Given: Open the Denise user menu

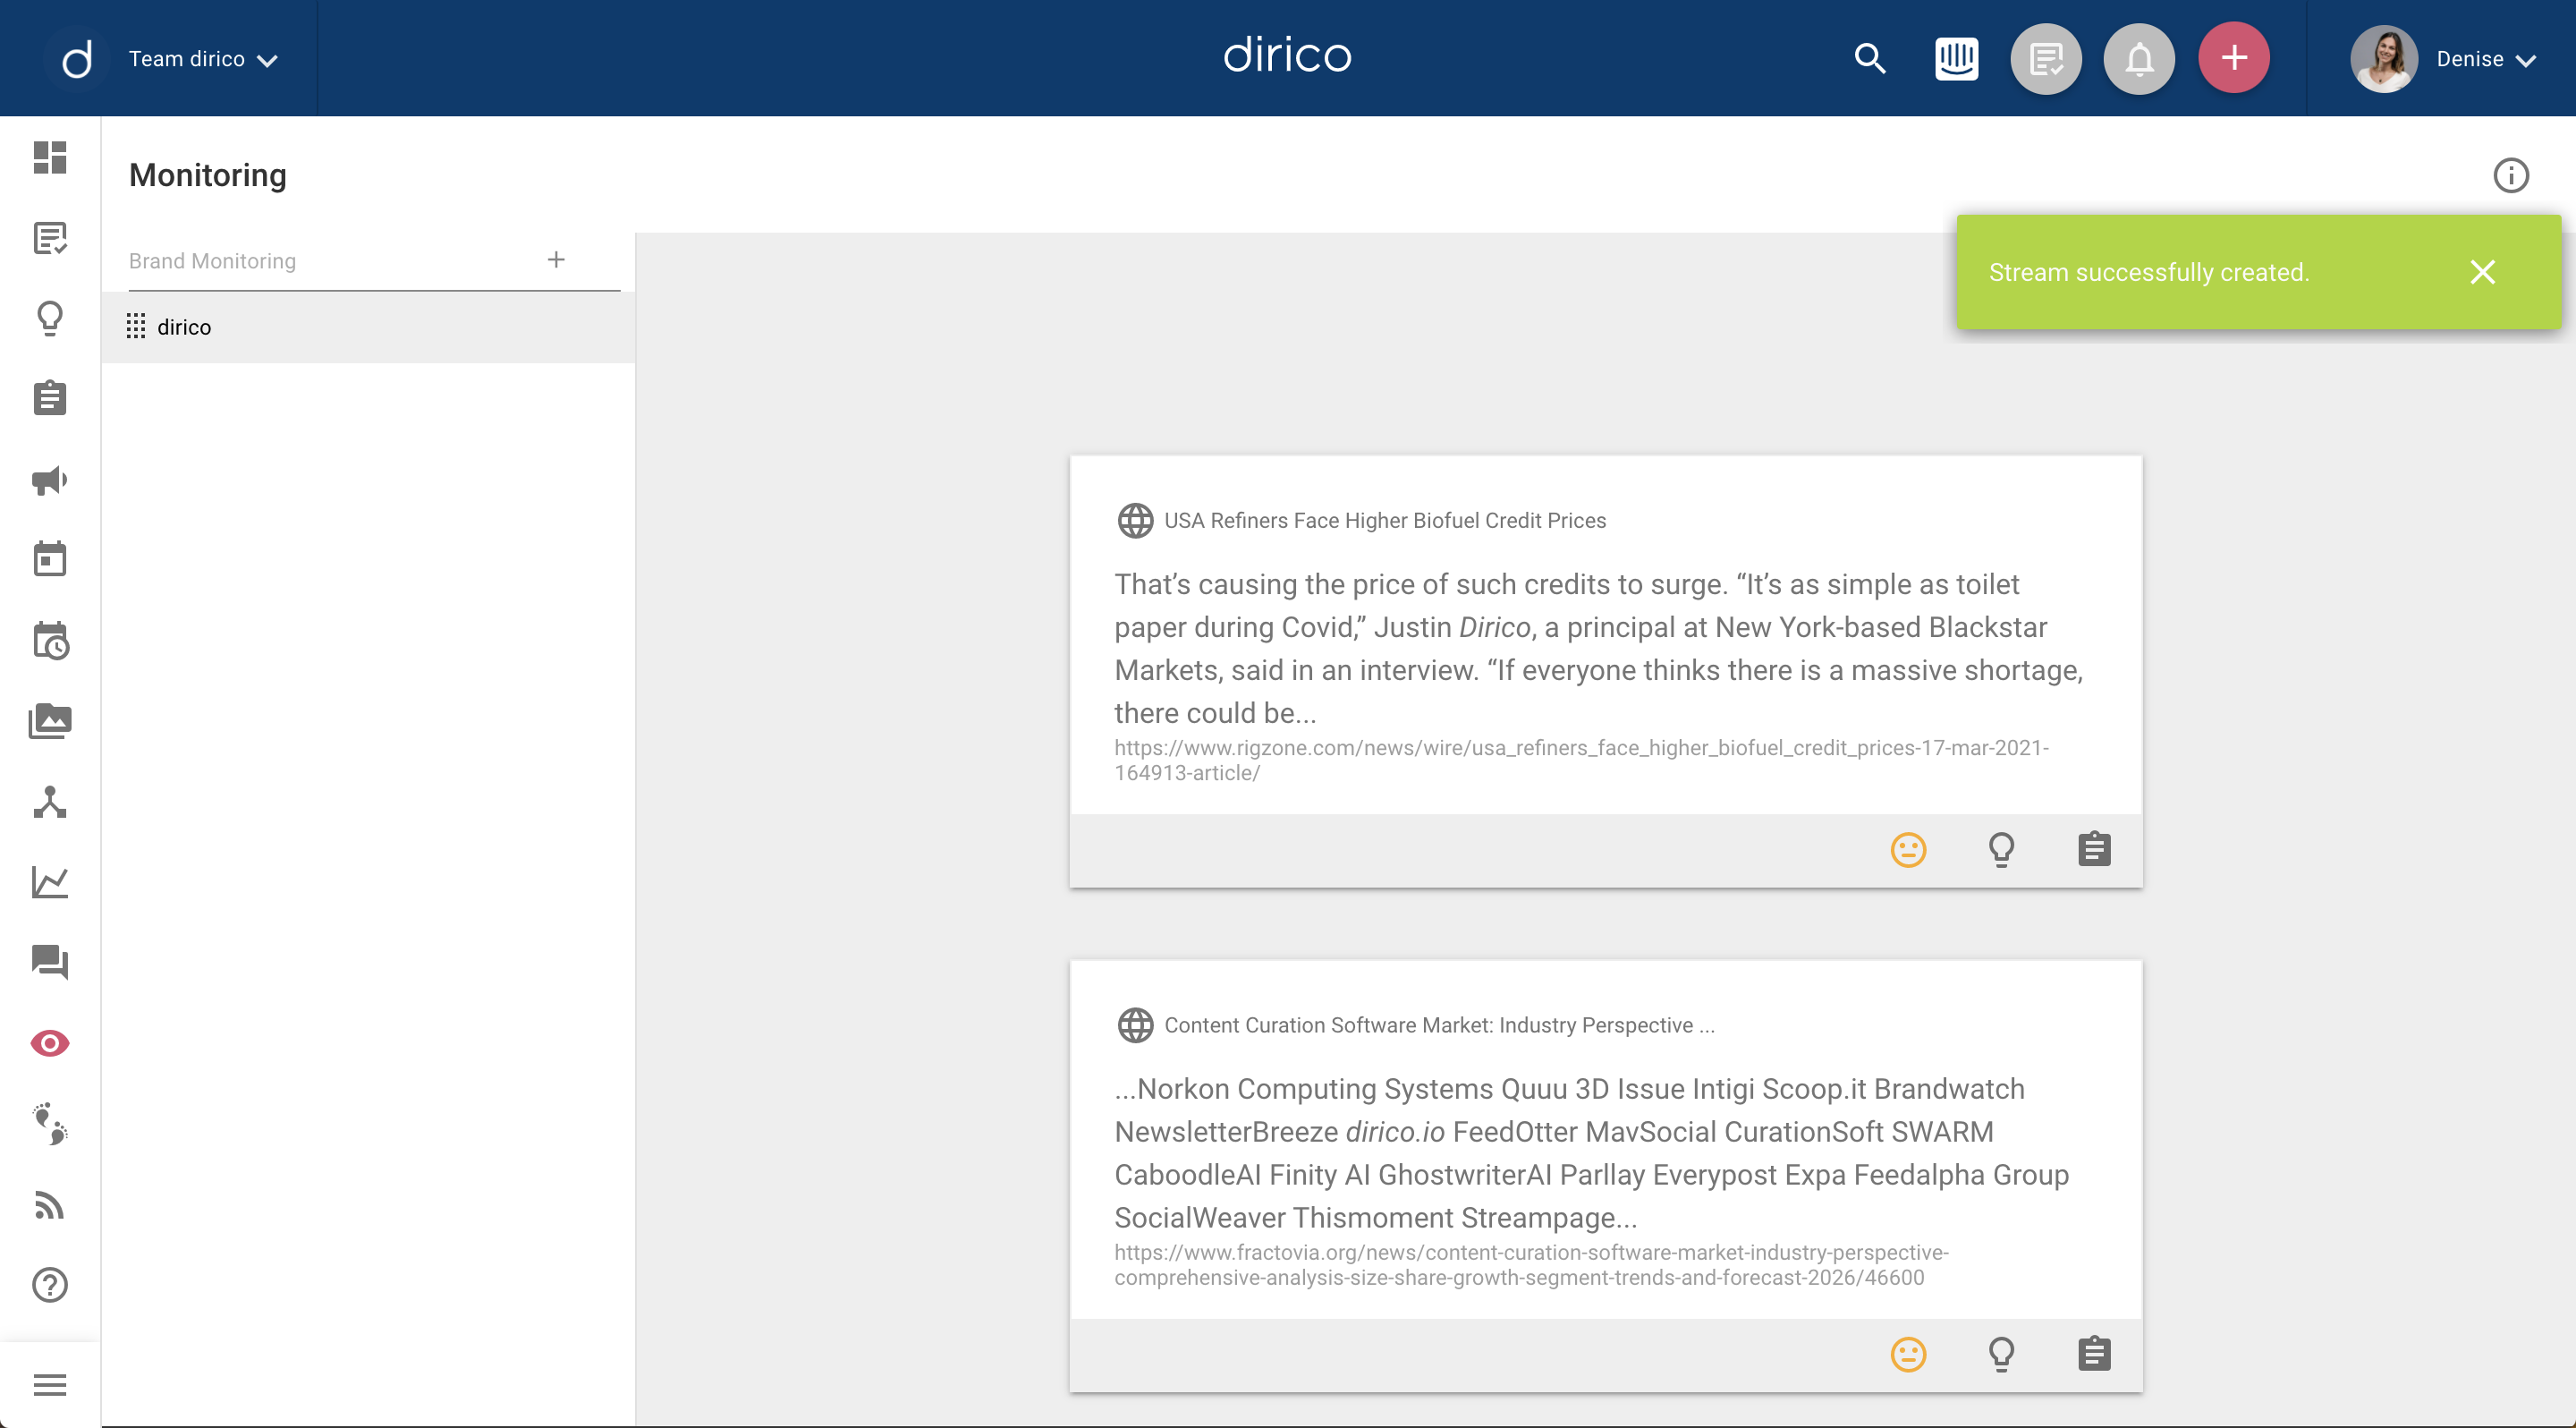Looking at the screenshot, I should tap(2487, 59).
